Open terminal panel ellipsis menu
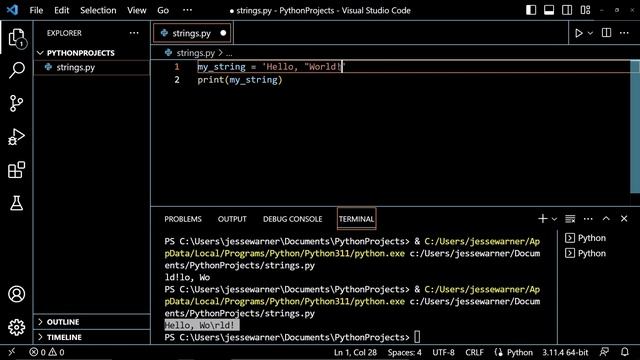Image resolution: width=640 pixels, height=360 pixels. tap(588, 219)
